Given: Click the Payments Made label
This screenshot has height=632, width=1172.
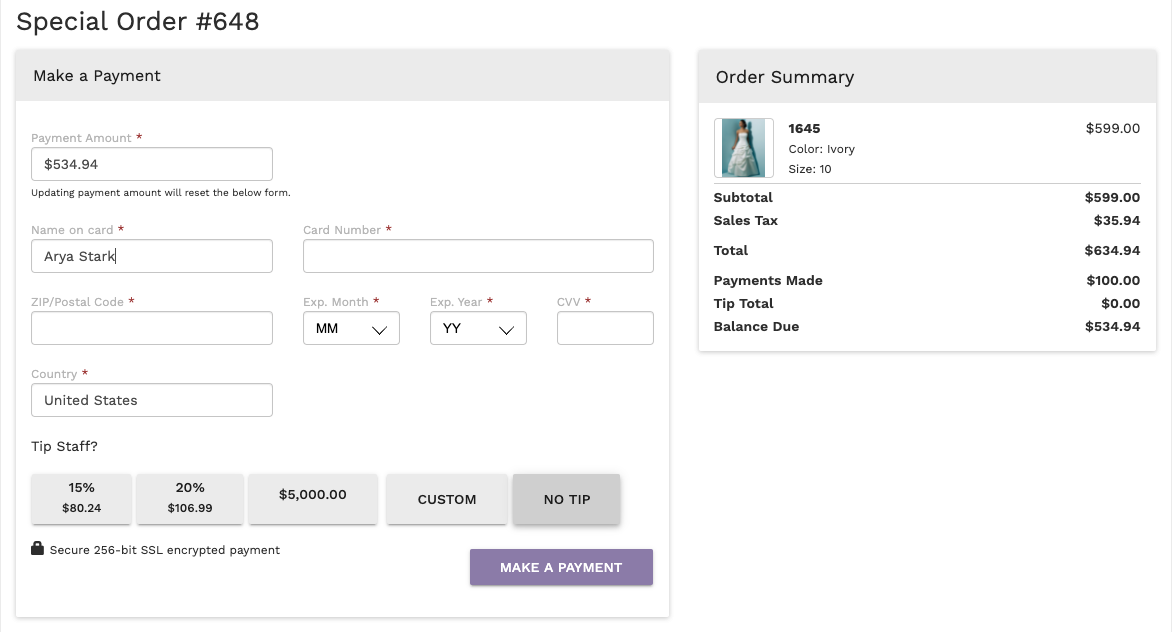Looking at the screenshot, I should pos(768,280).
